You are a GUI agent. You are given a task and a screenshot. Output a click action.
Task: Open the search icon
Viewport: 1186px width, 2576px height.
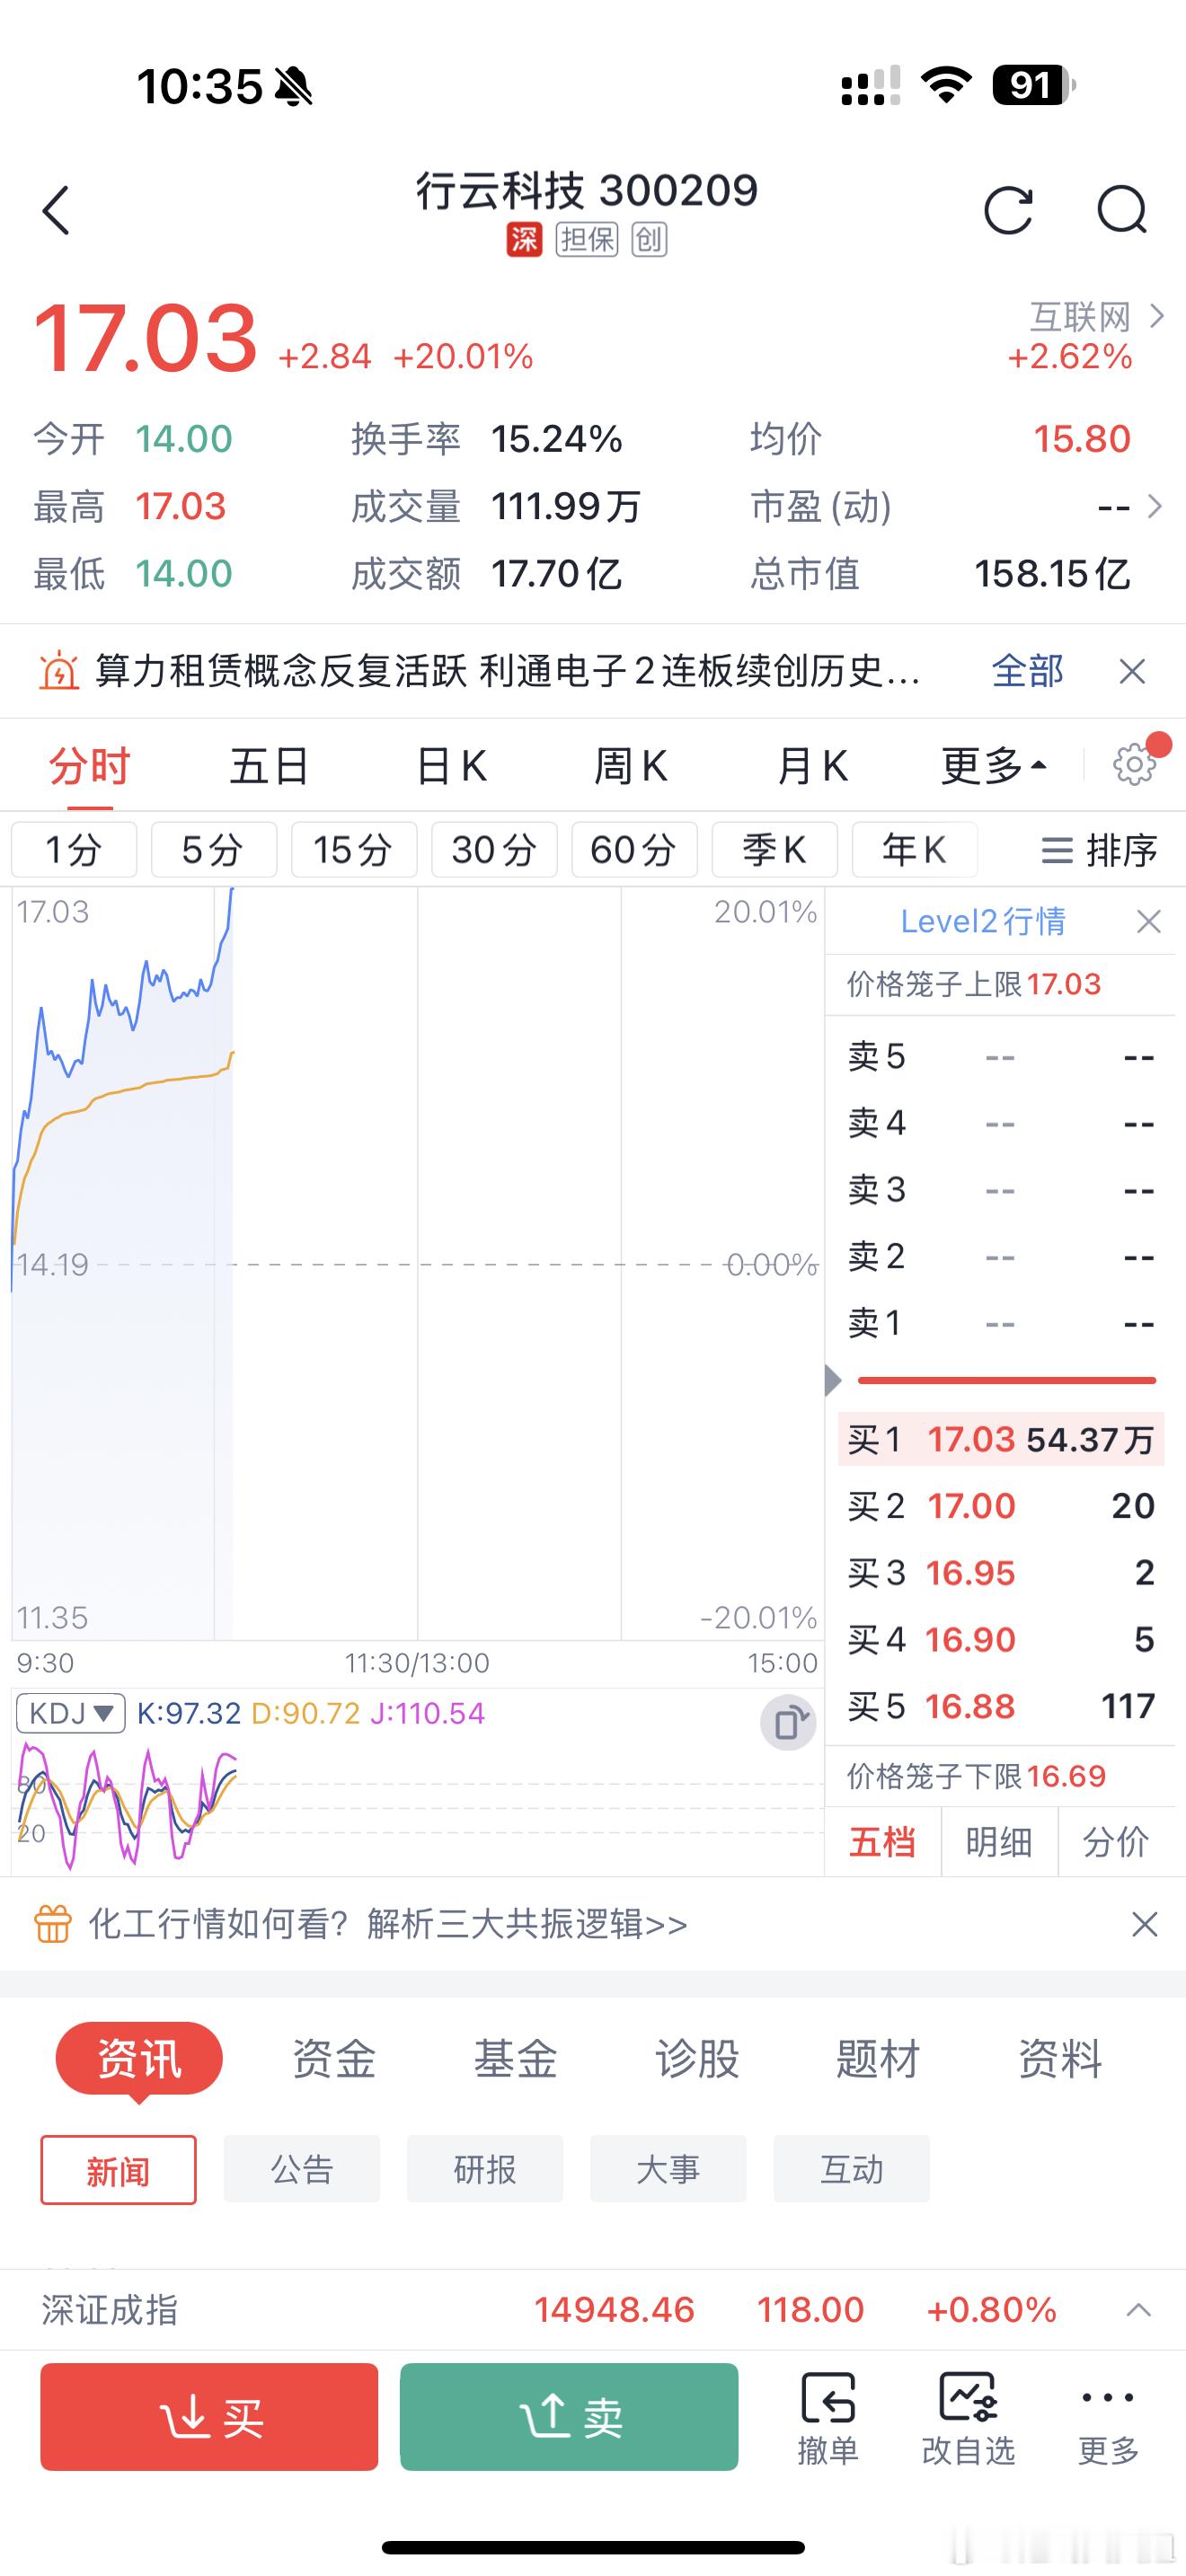tap(1122, 212)
